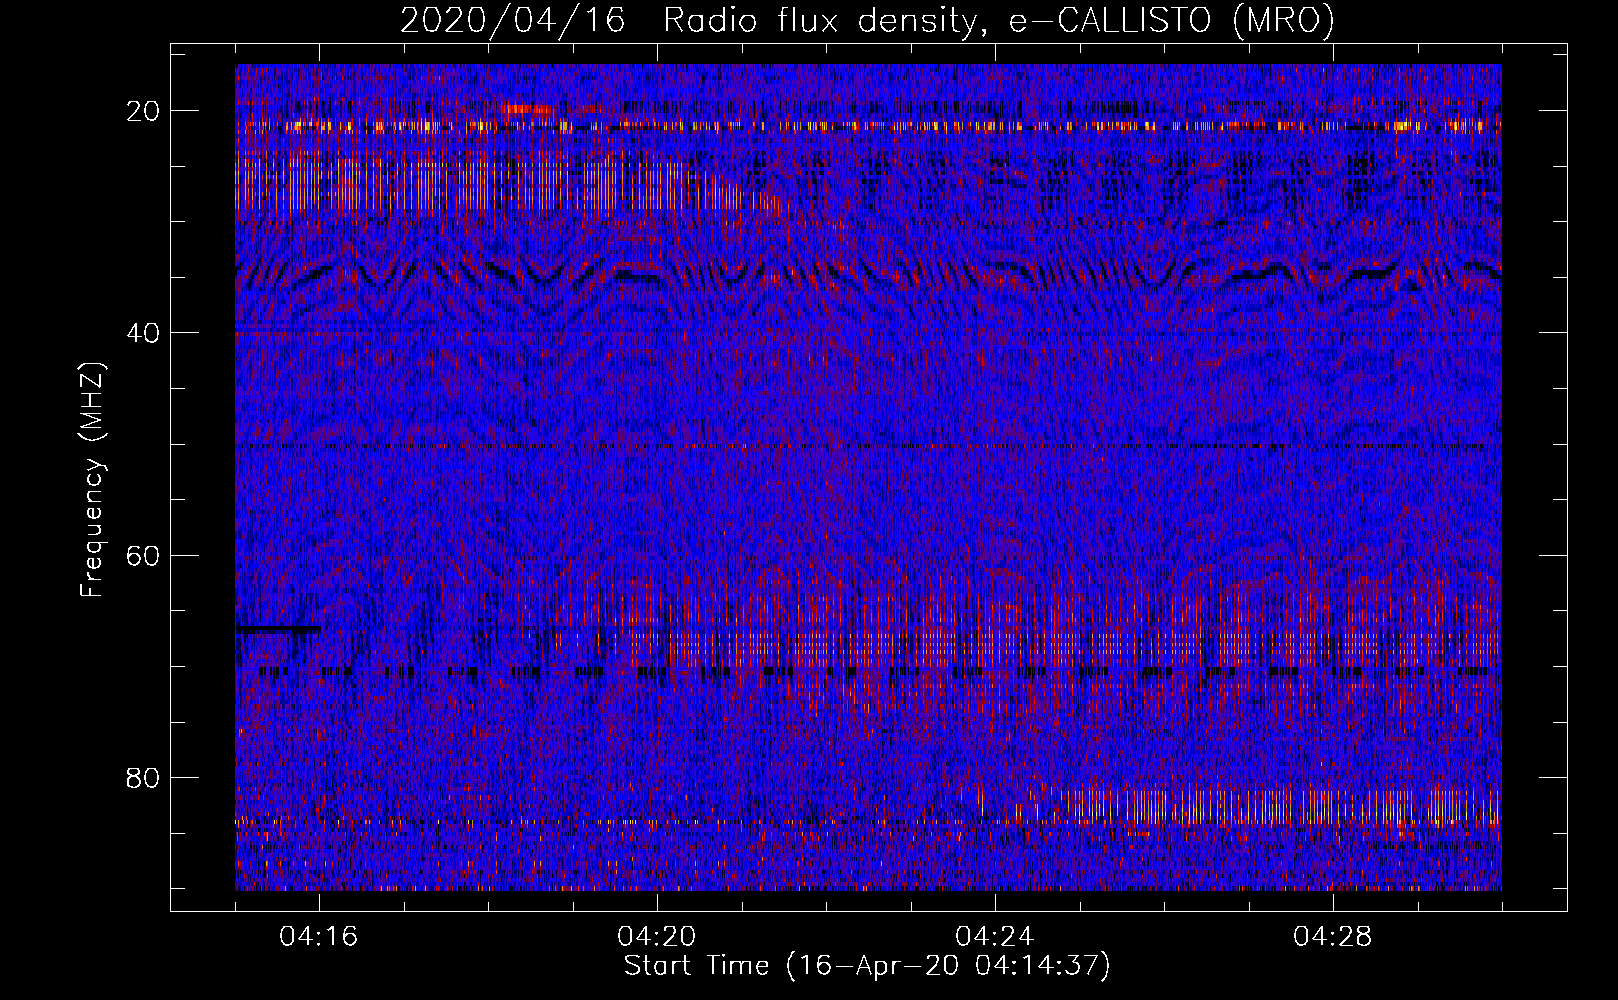This screenshot has height=1000, width=1618.
Task: Click the plot title '2020/04/16 Radio flux density'
Action: [x=687, y=20]
